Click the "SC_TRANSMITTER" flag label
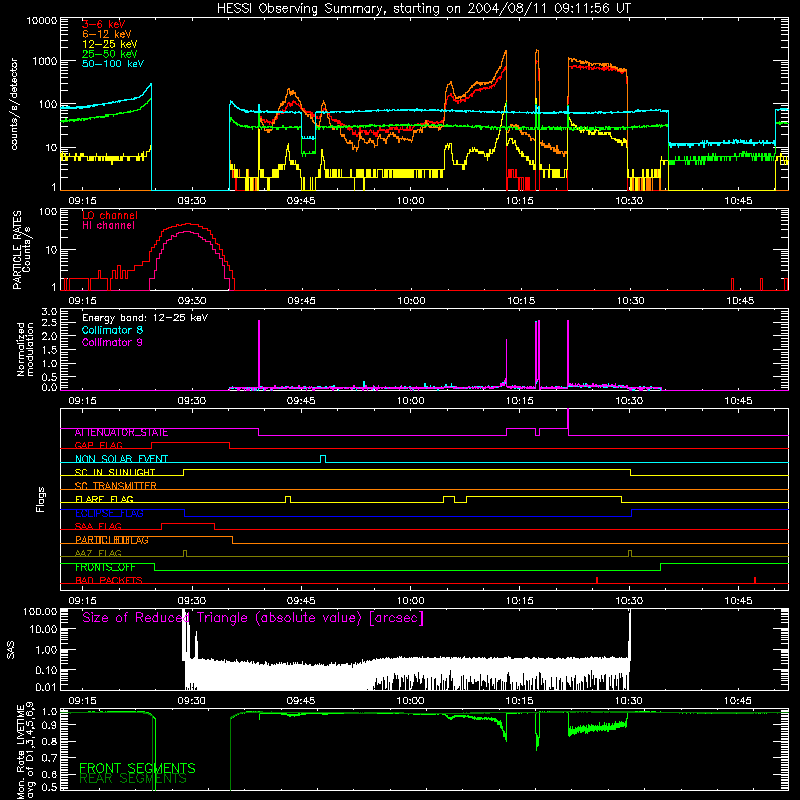The image size is (800, 800). pyautogui.click(x=115, y=486)
